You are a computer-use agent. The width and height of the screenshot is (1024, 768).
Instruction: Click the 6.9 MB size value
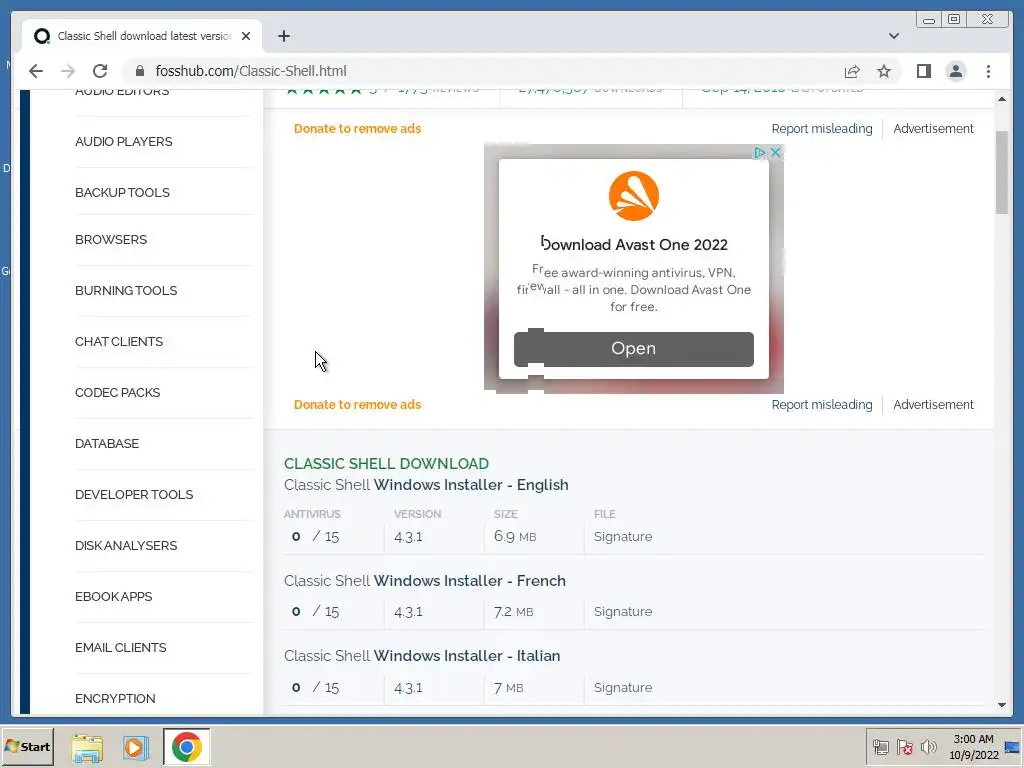tap(515, 537)
